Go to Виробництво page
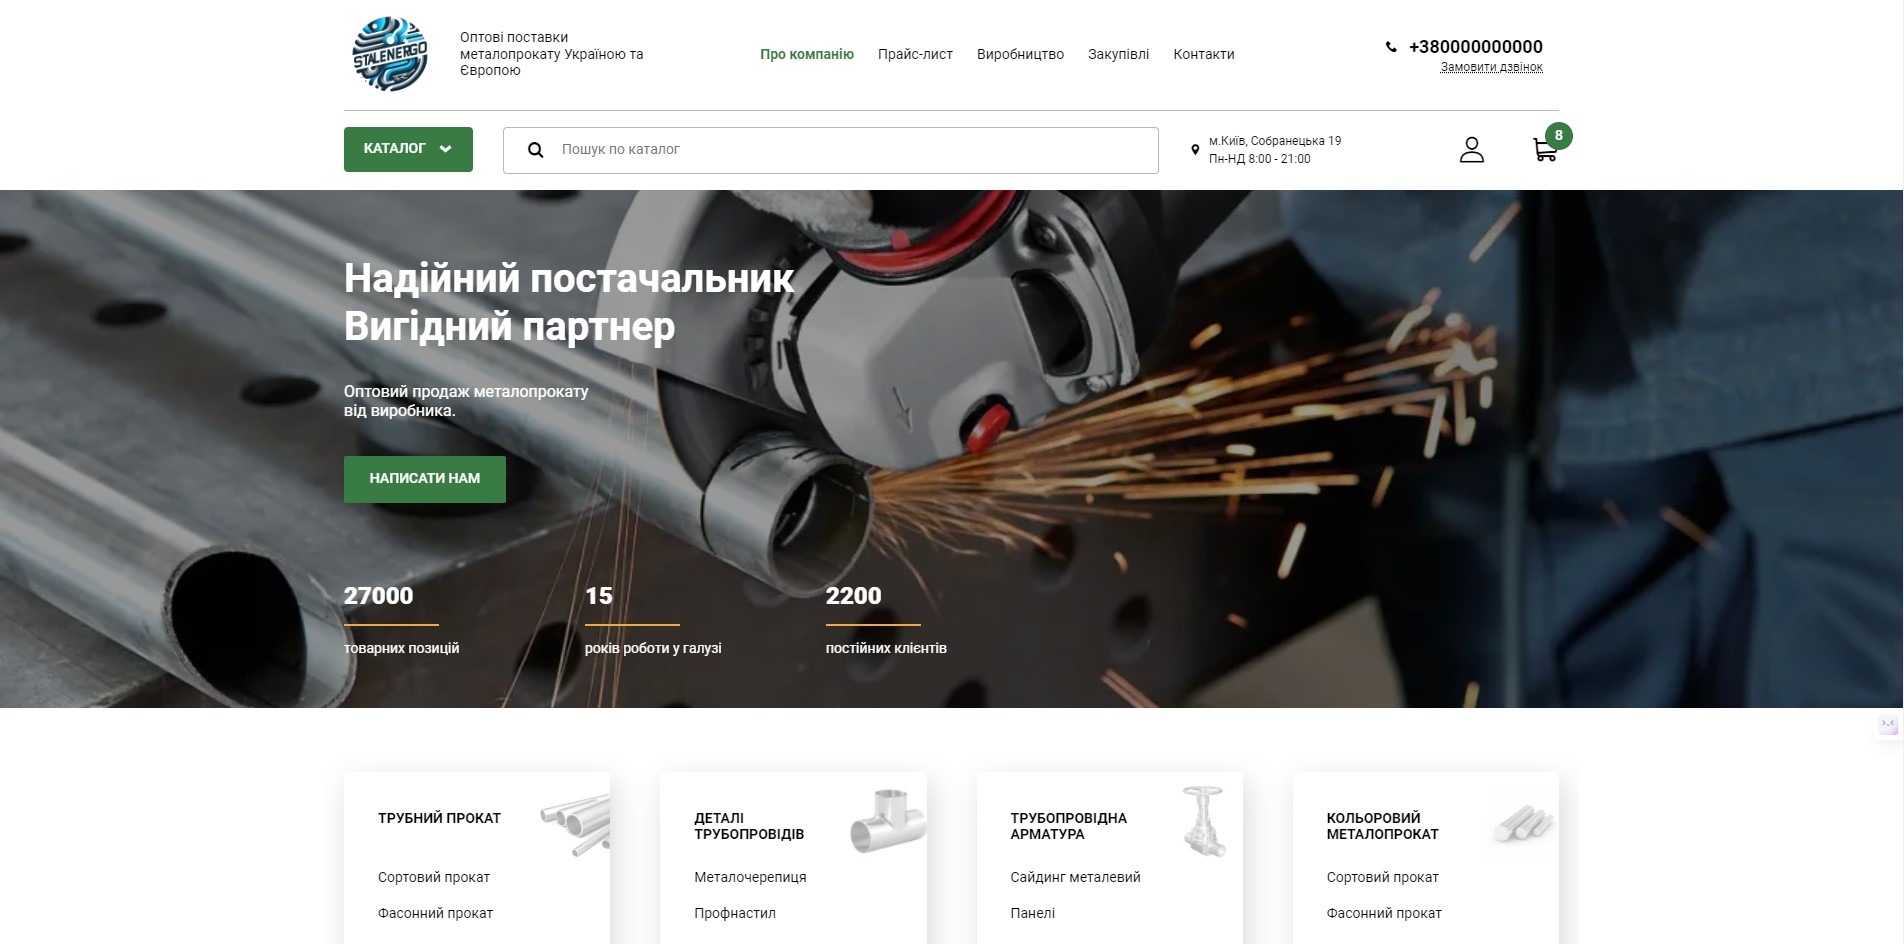1904x944 pixels. (x=1020, y=54)
